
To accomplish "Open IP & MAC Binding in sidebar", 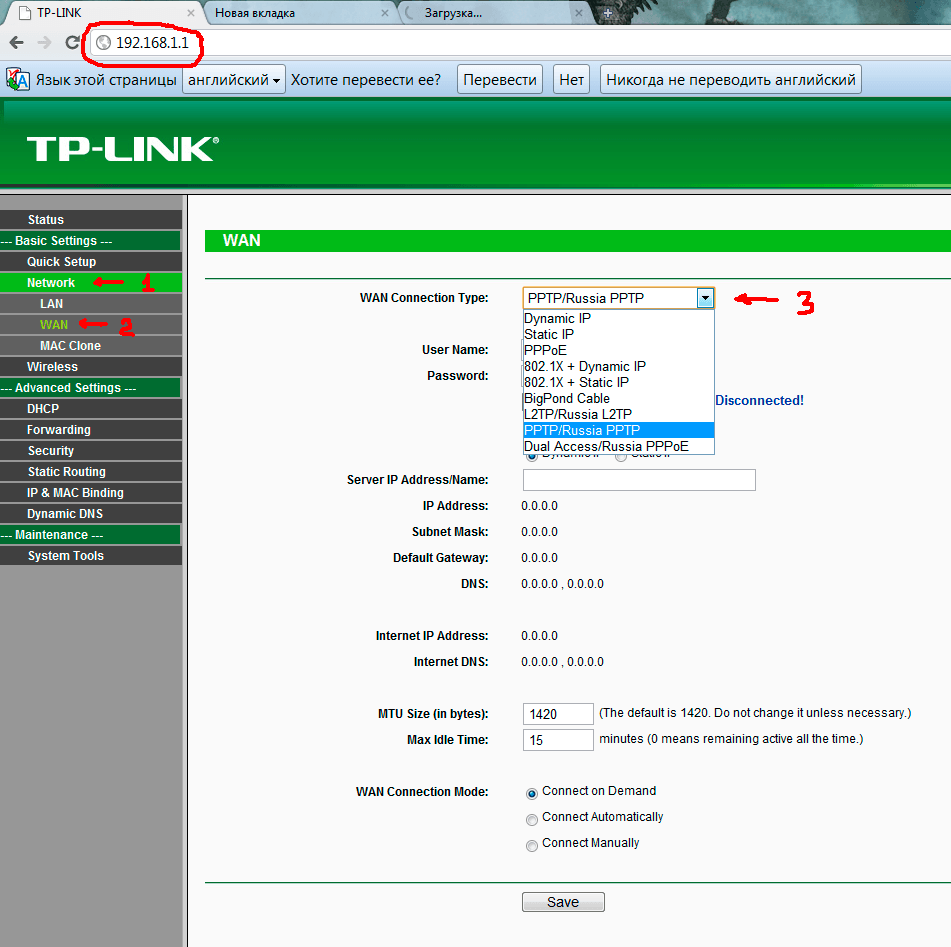I will (91, 493).
